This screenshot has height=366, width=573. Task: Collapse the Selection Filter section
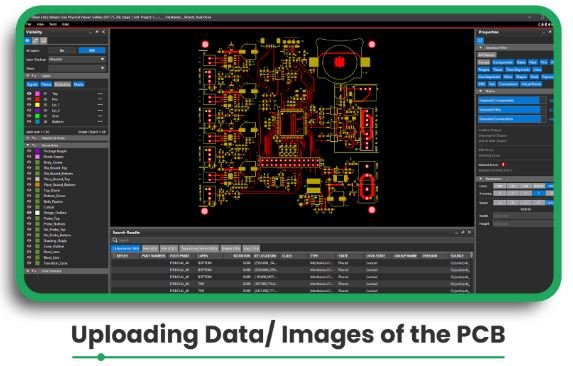(x=481, y=48)
